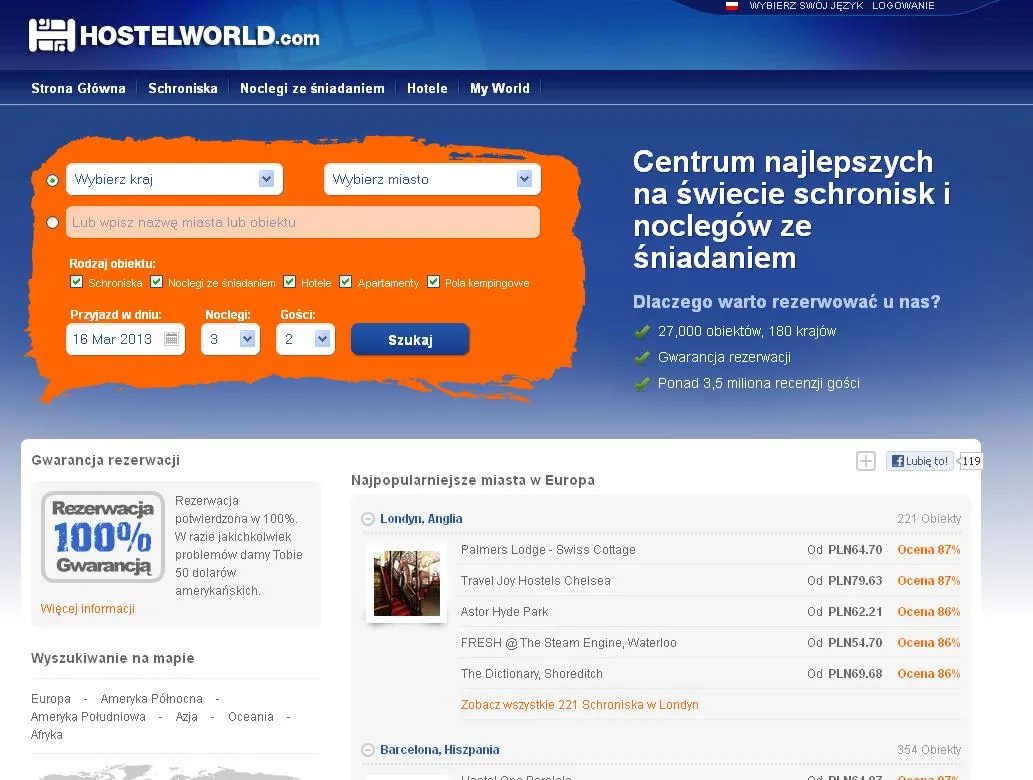Screen dimensions: 1033x780
Task: Select the country/city radio button
Action: click(53, 181)
